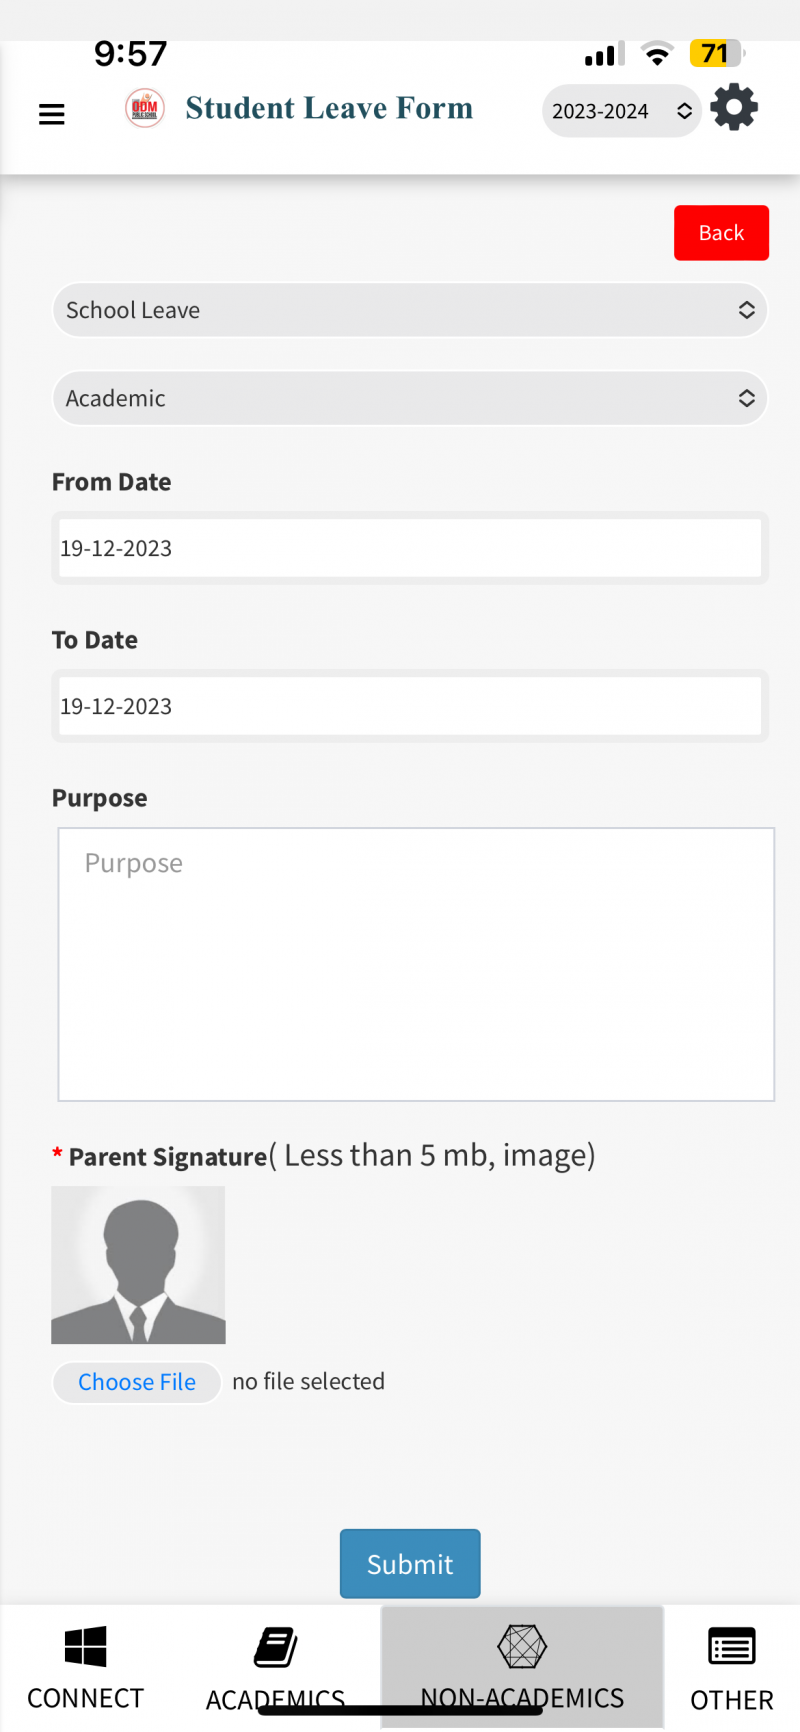Expand the 2023-2024 academic year dropdown

pyautogui.click(x=621, y=111)
